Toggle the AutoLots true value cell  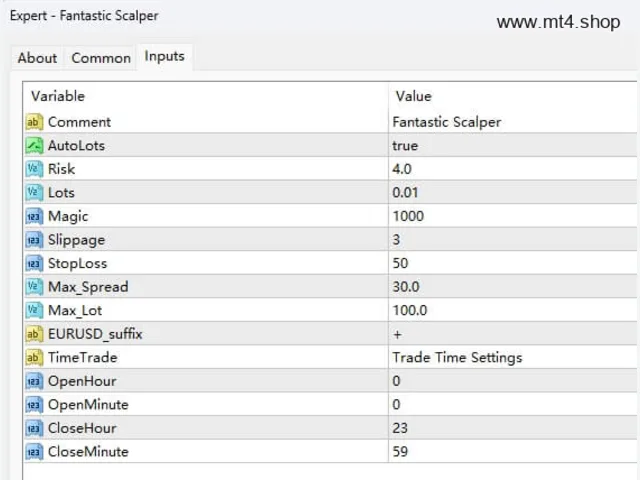[x=513, y=146]
